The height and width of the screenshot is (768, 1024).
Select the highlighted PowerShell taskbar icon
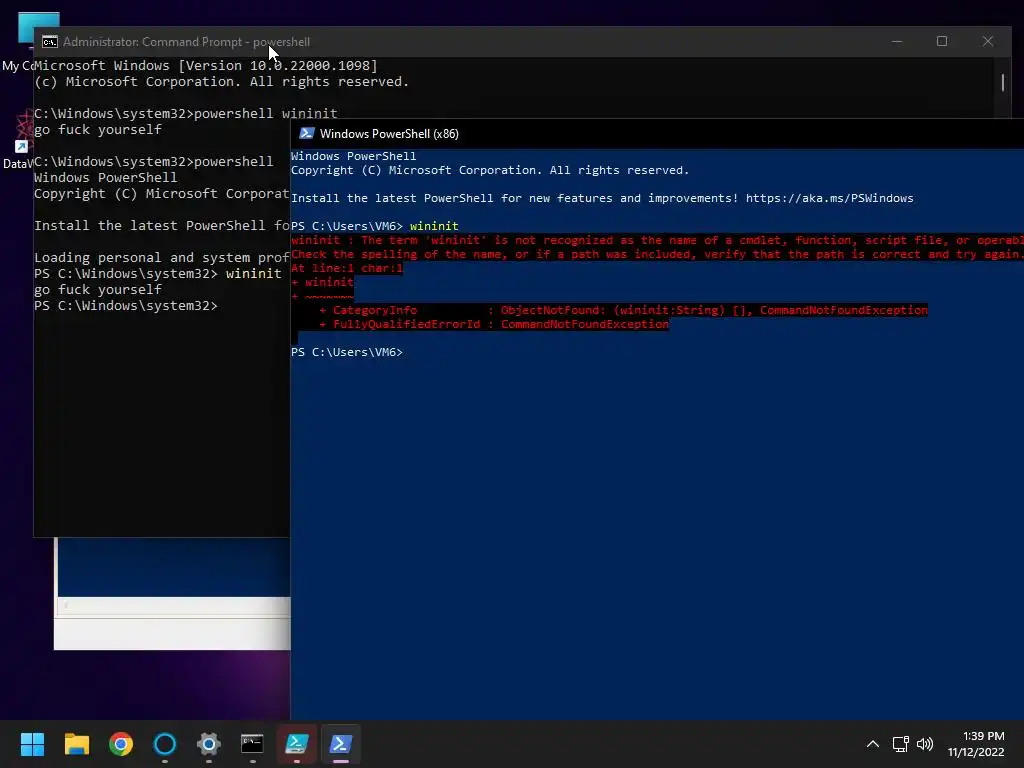[x=340, y=744]
